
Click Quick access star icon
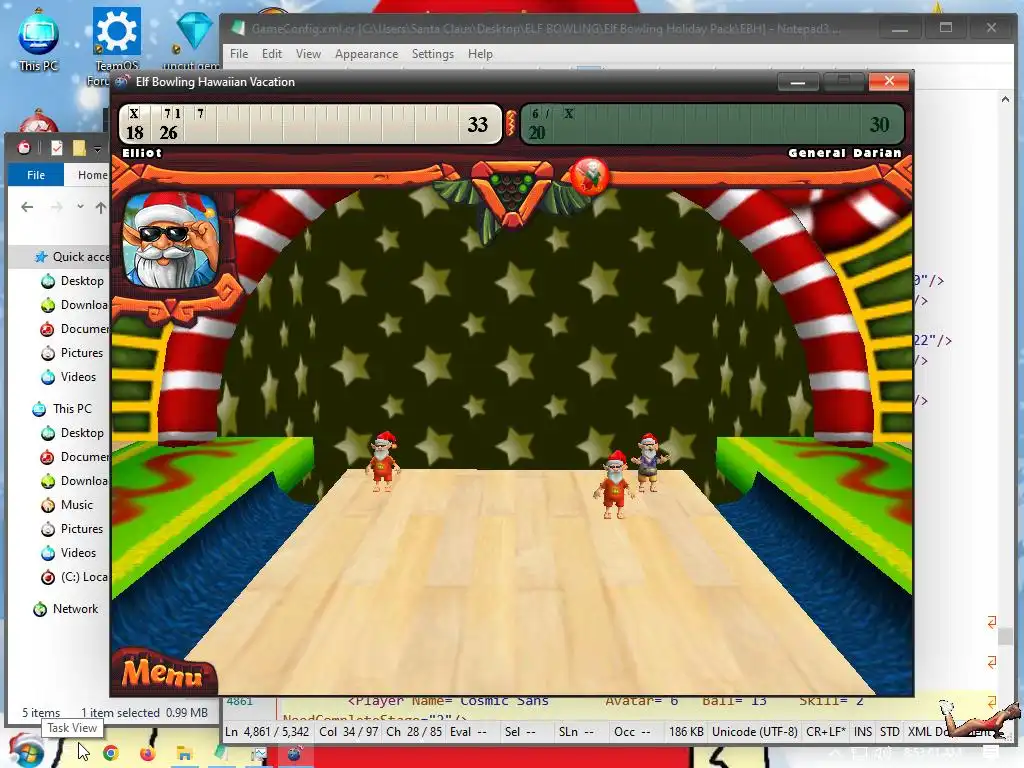pos(40,257)
